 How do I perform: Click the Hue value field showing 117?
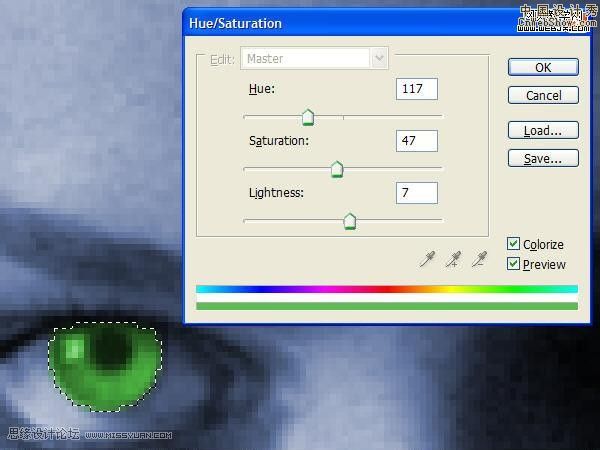tap(417, 89)
